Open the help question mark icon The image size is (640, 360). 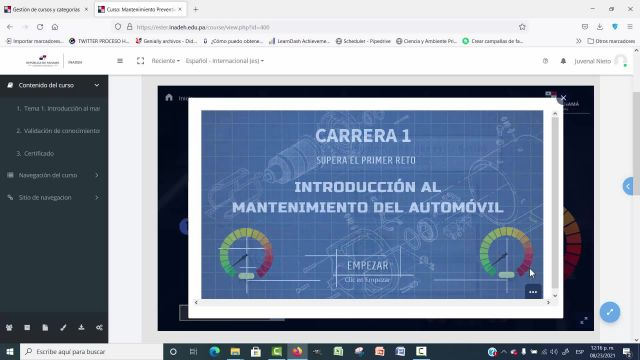(x=545, y=61)
